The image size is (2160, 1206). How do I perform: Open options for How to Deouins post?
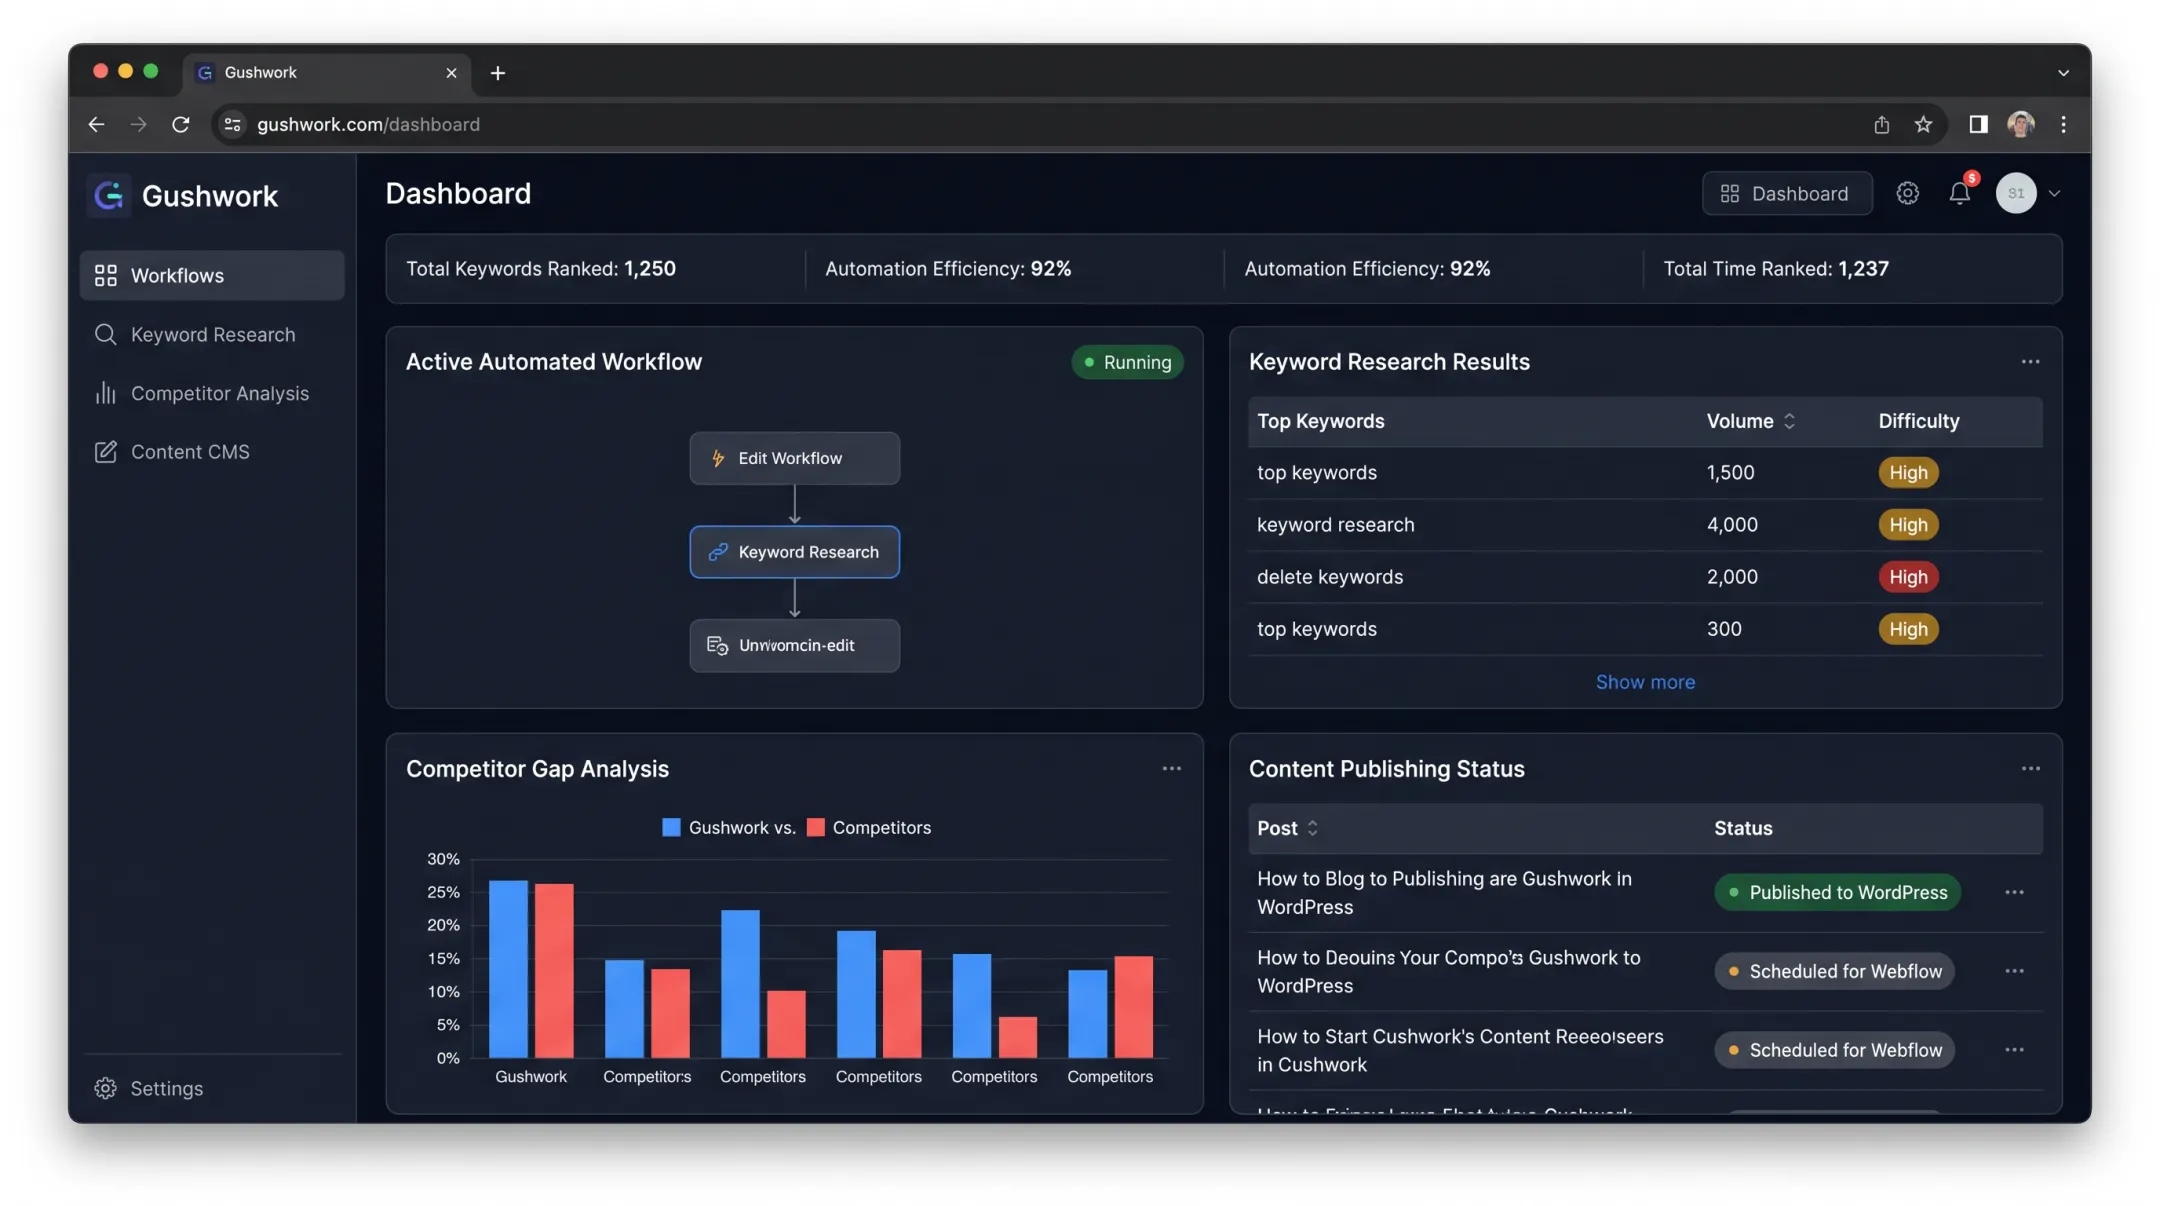(x=2014, y=971)
